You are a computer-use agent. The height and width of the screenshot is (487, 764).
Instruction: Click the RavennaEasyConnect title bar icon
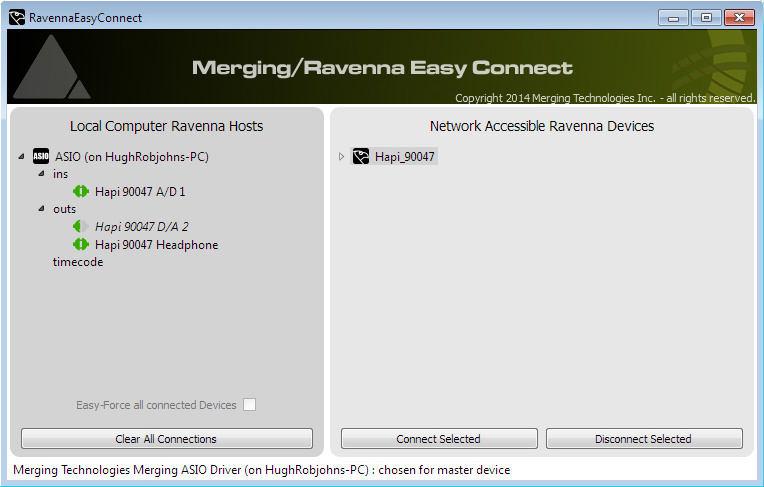coord(17,17)
